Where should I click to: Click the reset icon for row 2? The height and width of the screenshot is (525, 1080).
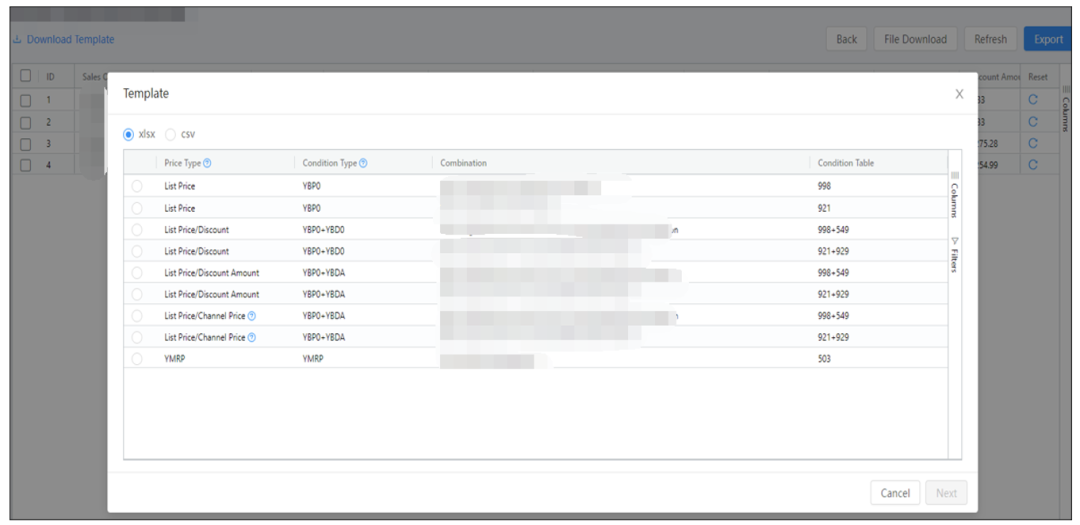click(x=1032, y=122)
